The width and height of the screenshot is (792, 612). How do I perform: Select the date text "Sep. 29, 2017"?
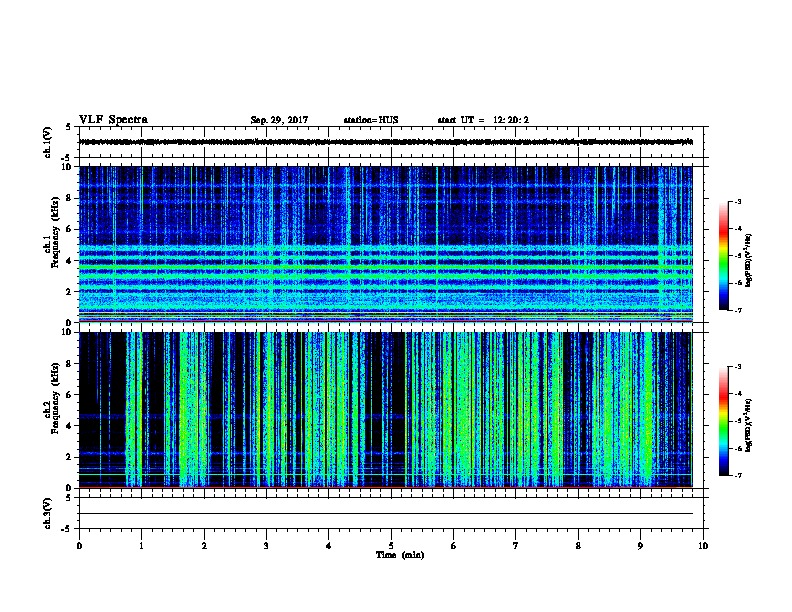click(x=279, y=120)
